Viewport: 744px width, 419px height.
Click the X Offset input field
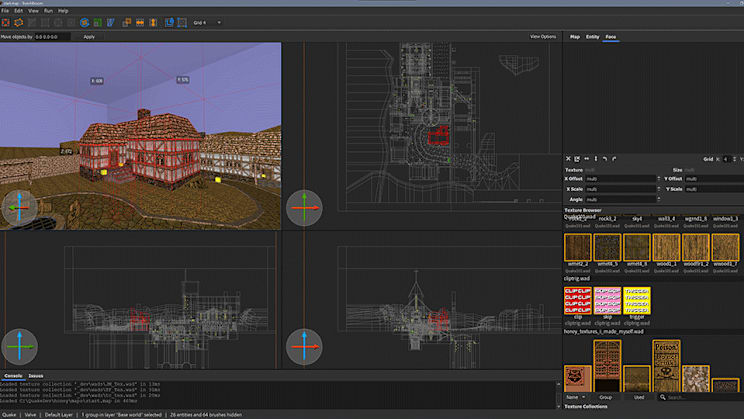click(620, 179)
